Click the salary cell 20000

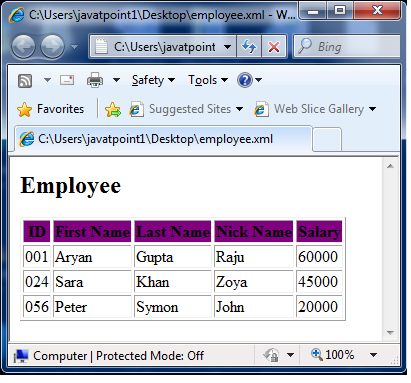tap(319, 307)
